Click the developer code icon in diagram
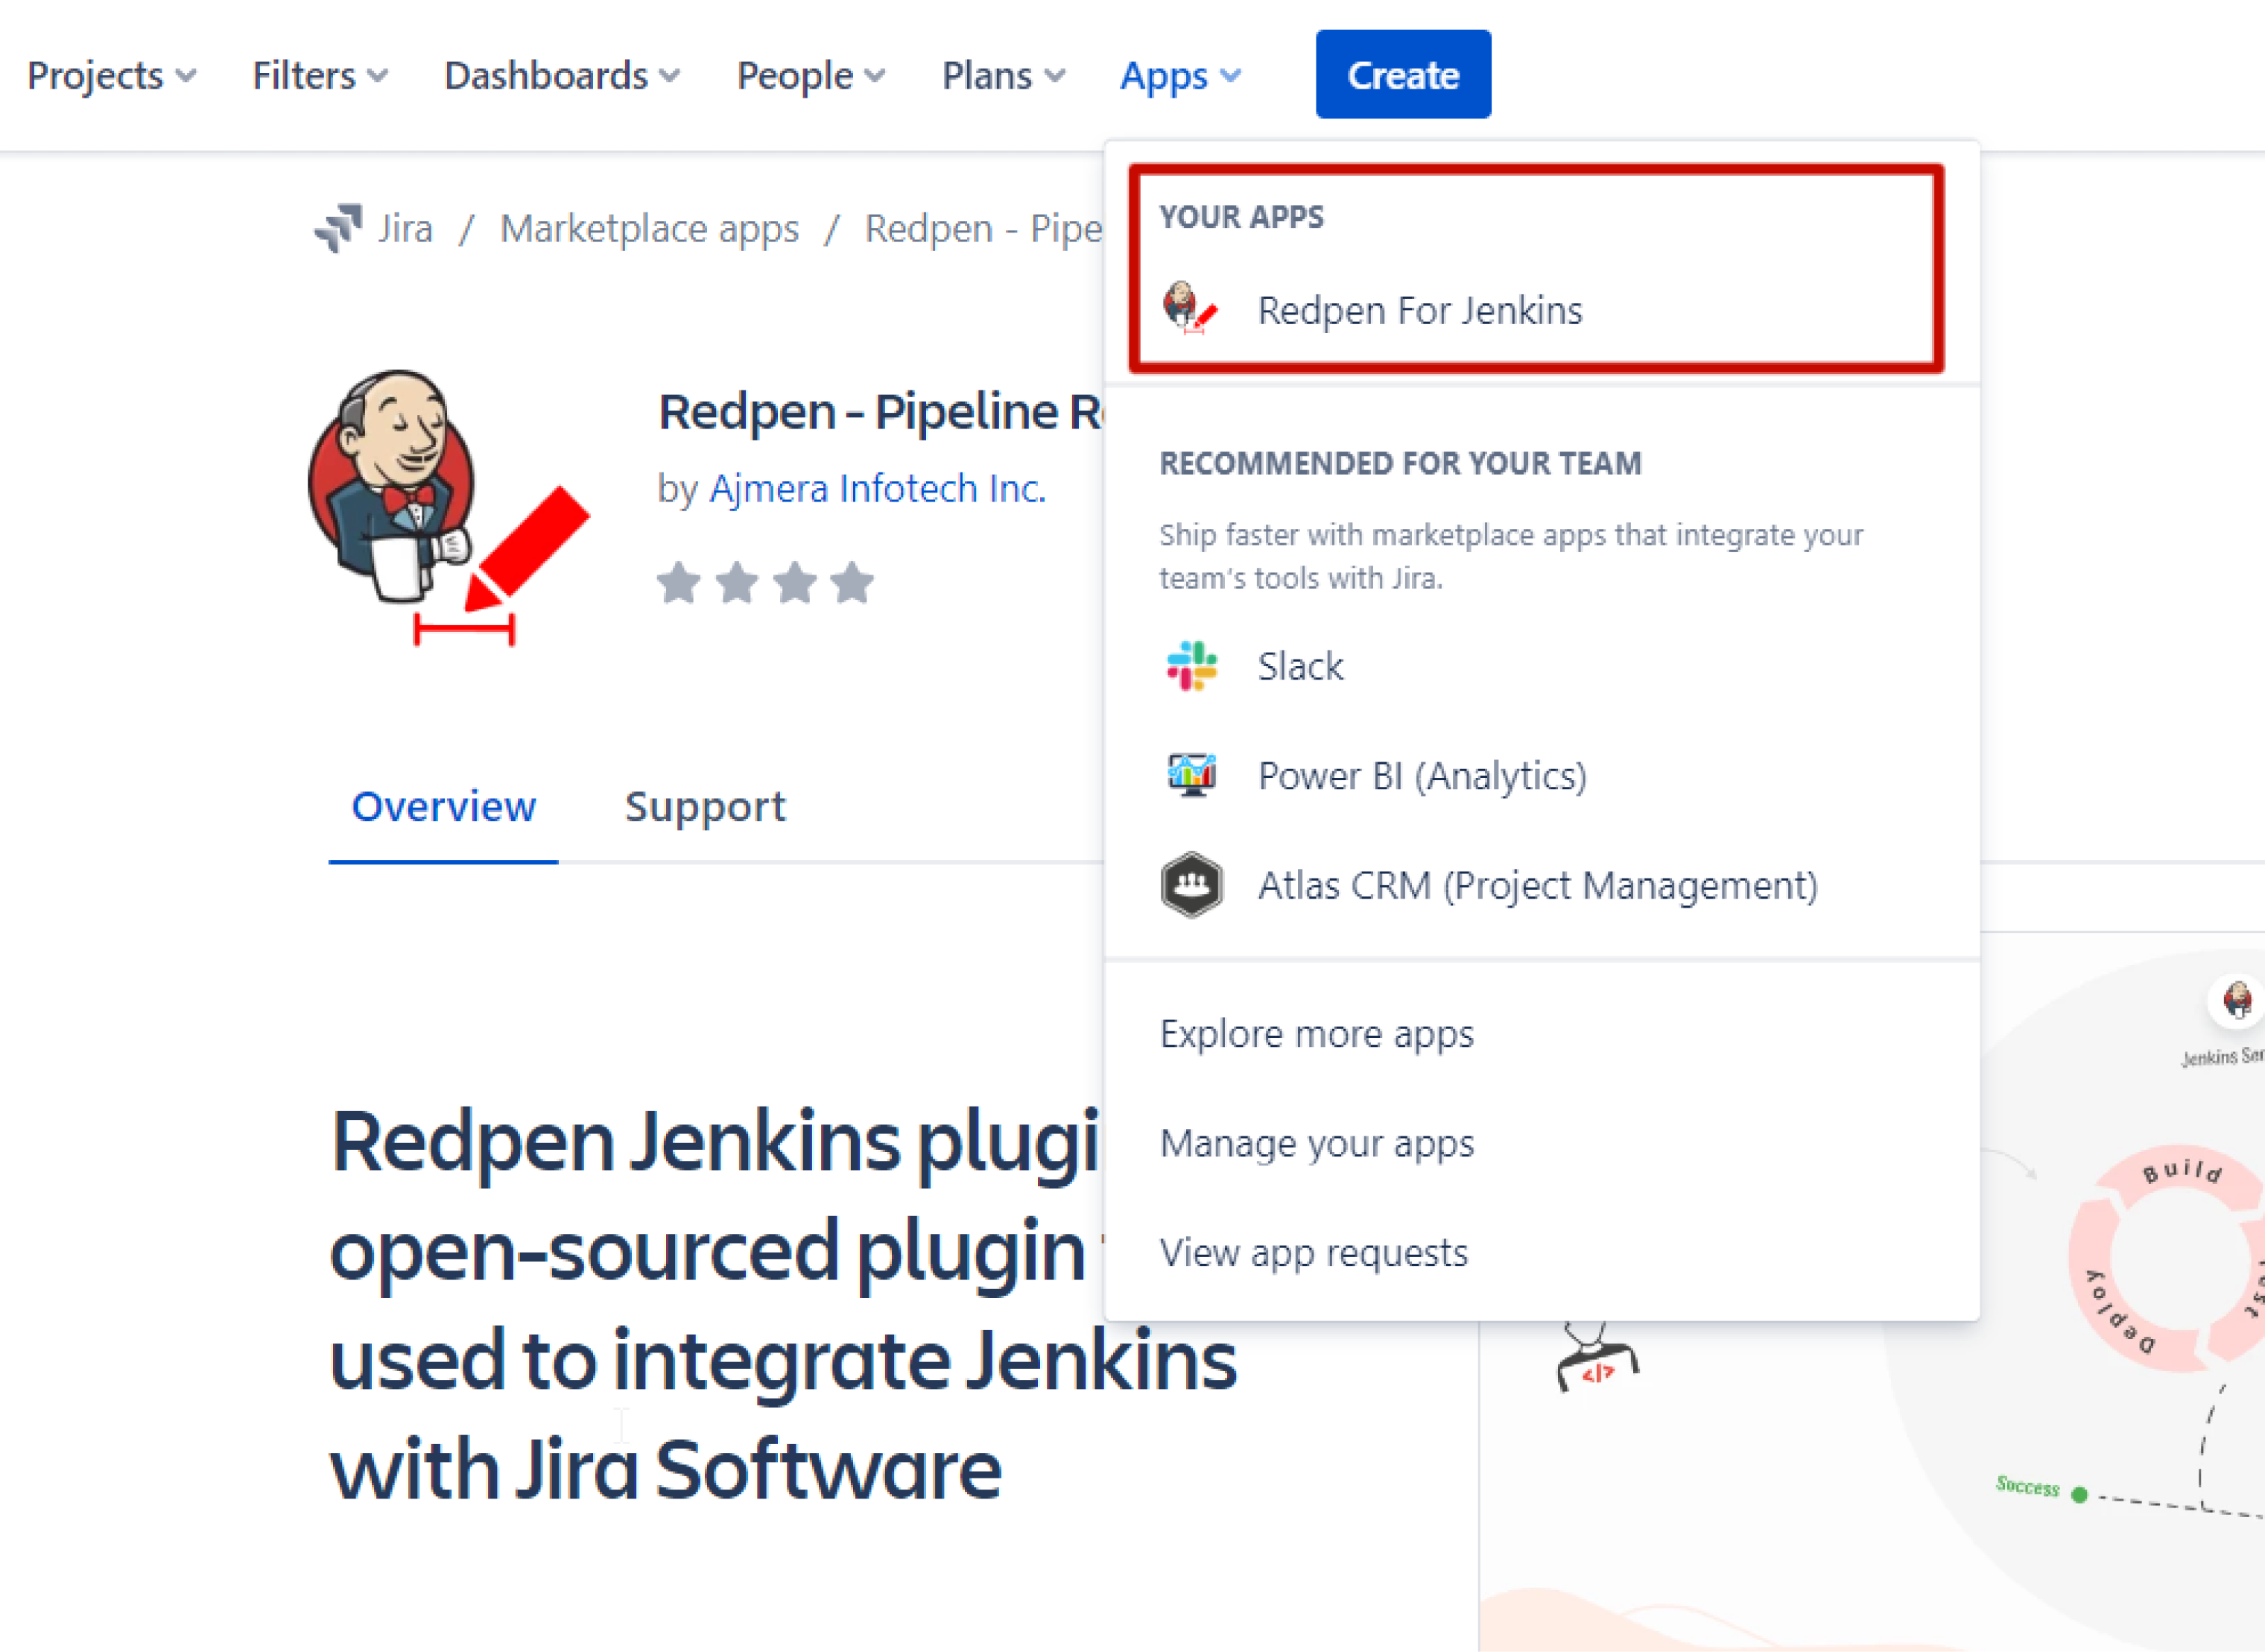The height and width of the screenshot is (1652, 2265). (1597, 1357)
